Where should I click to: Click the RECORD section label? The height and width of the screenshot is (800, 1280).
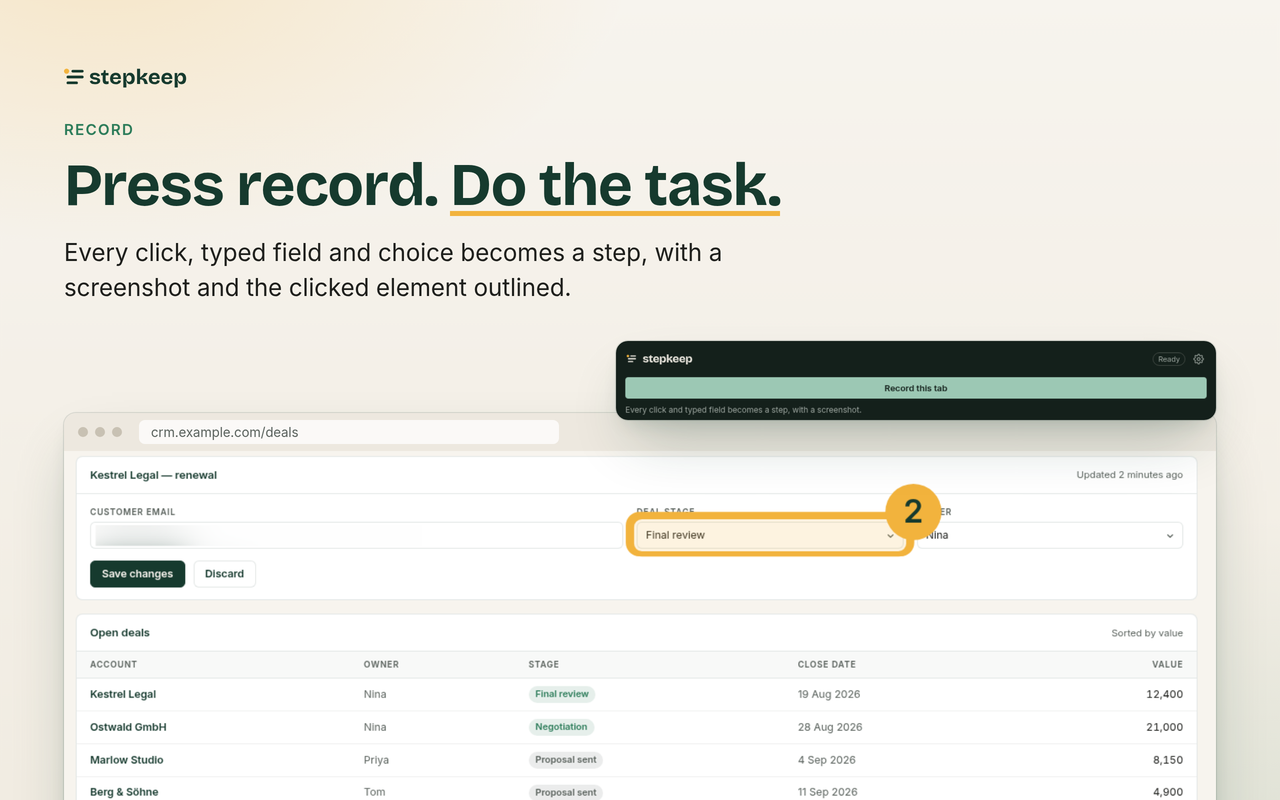(x=99, y=130)
